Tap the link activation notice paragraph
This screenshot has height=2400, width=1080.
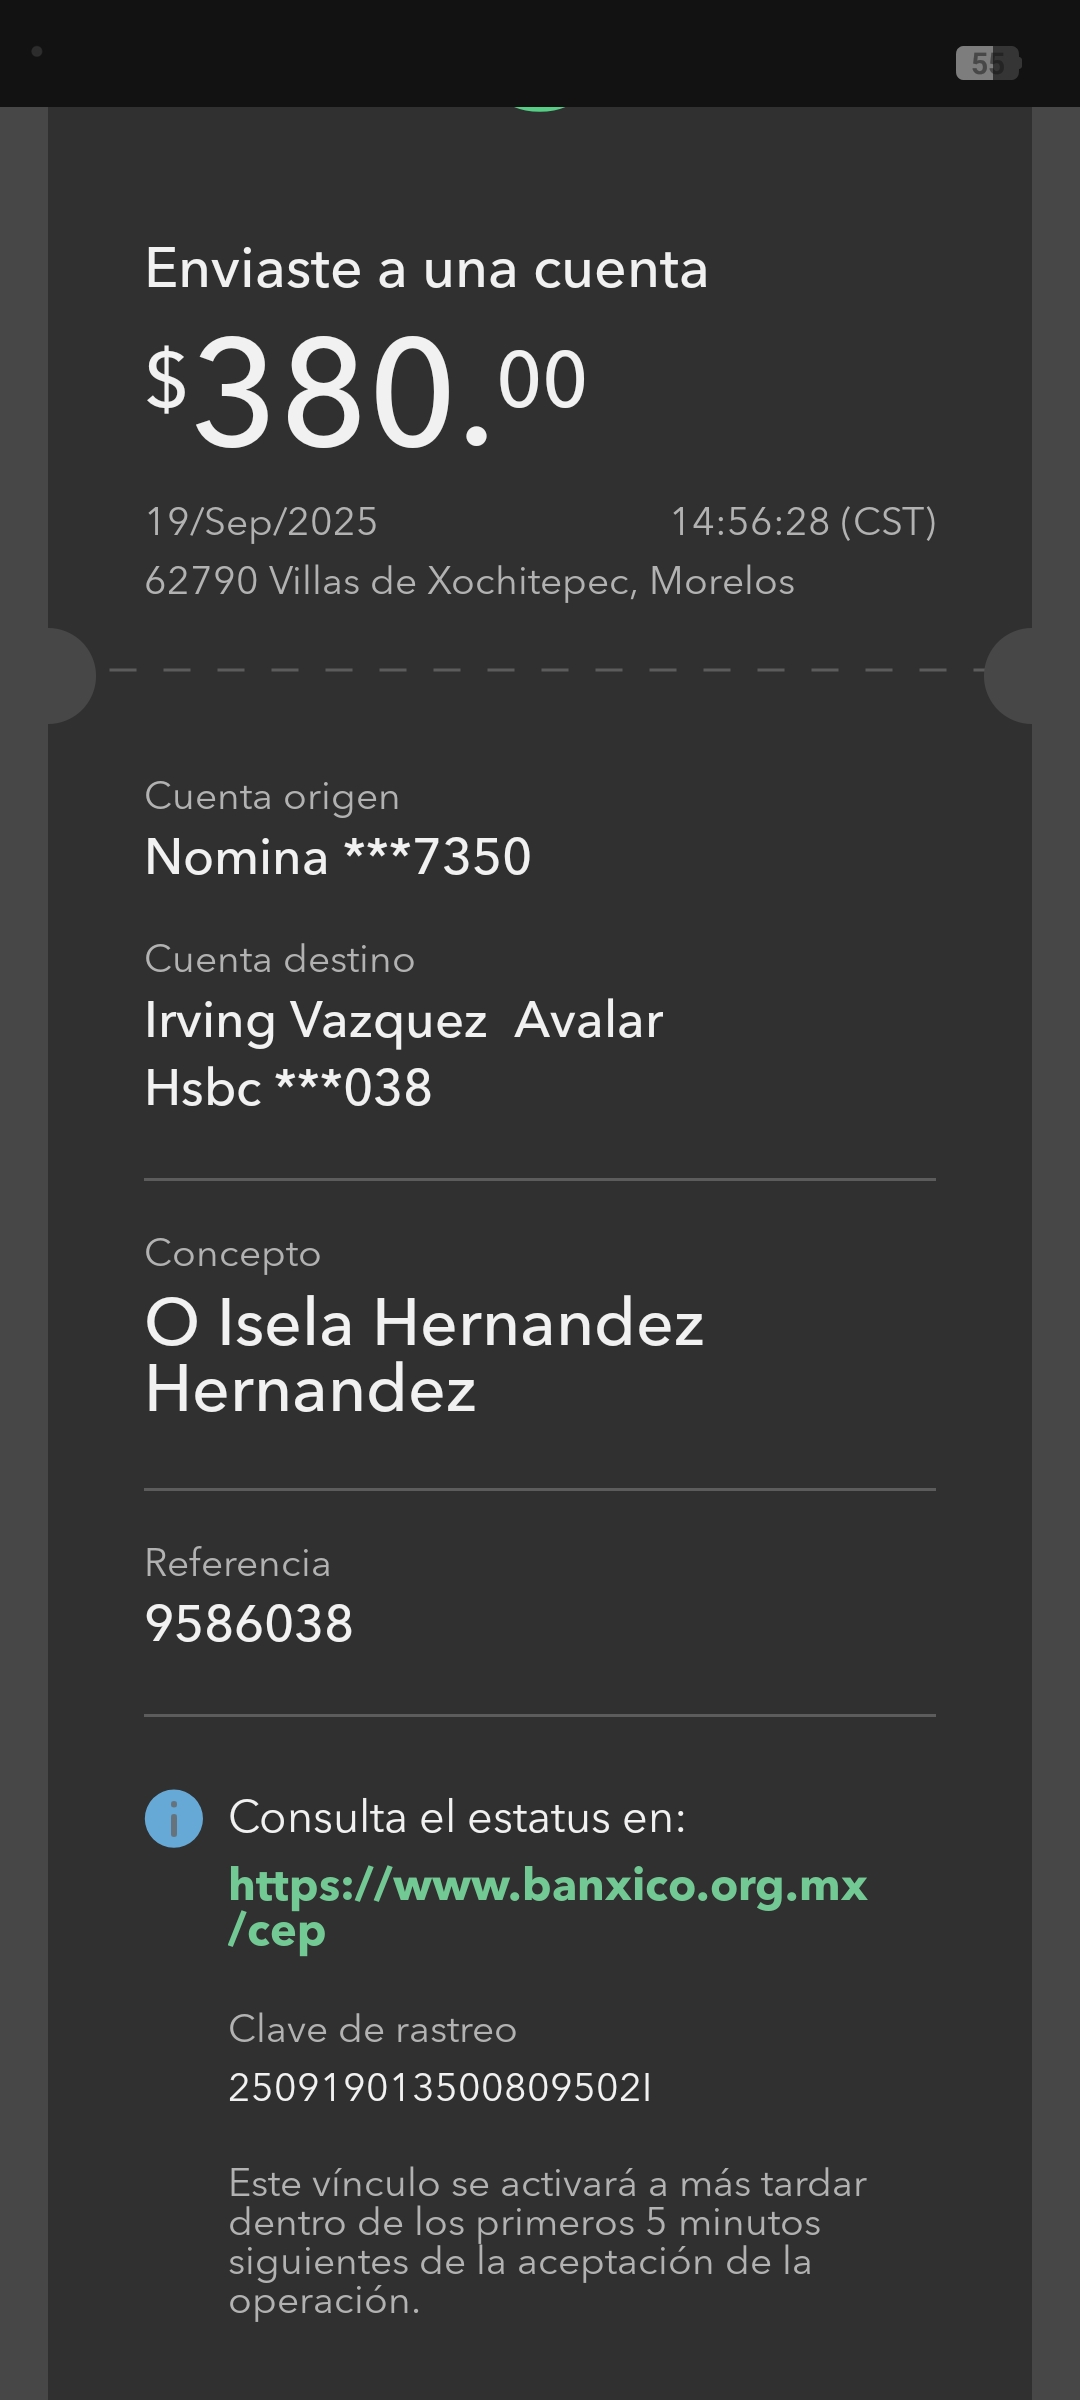(x=546, y=2241)
